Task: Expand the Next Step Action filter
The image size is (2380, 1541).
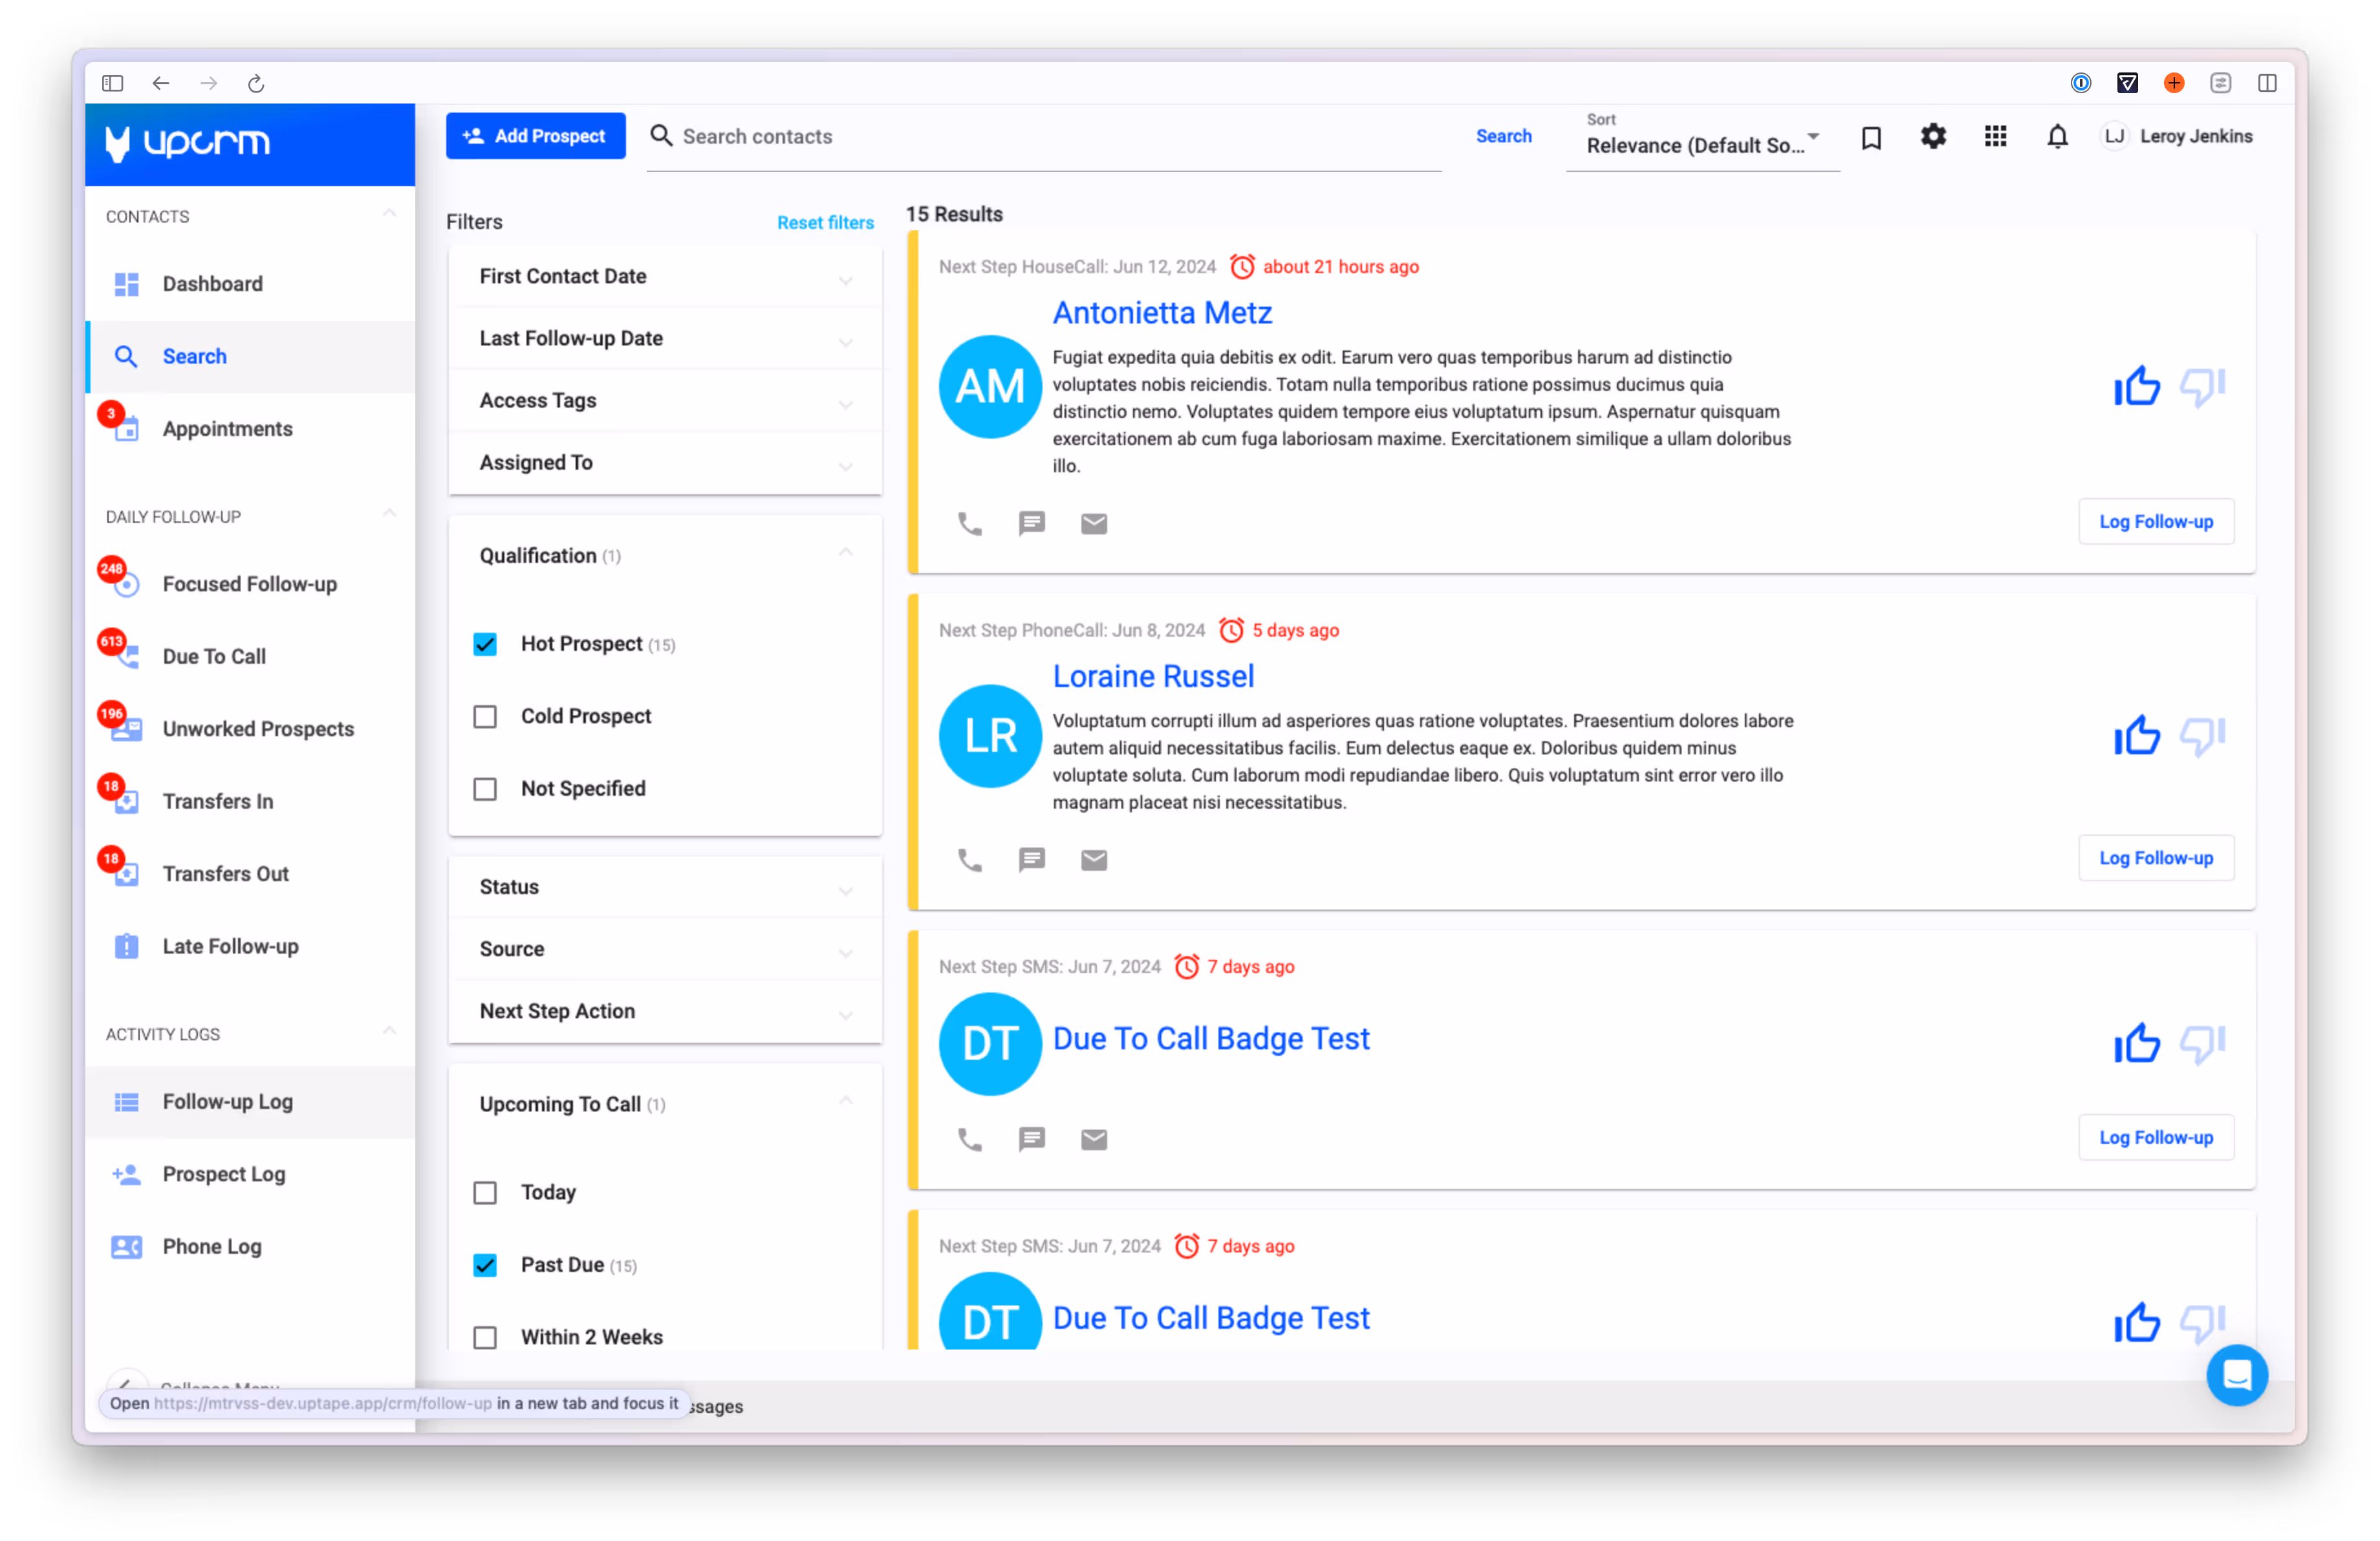Action: [x=664, y=1011]
